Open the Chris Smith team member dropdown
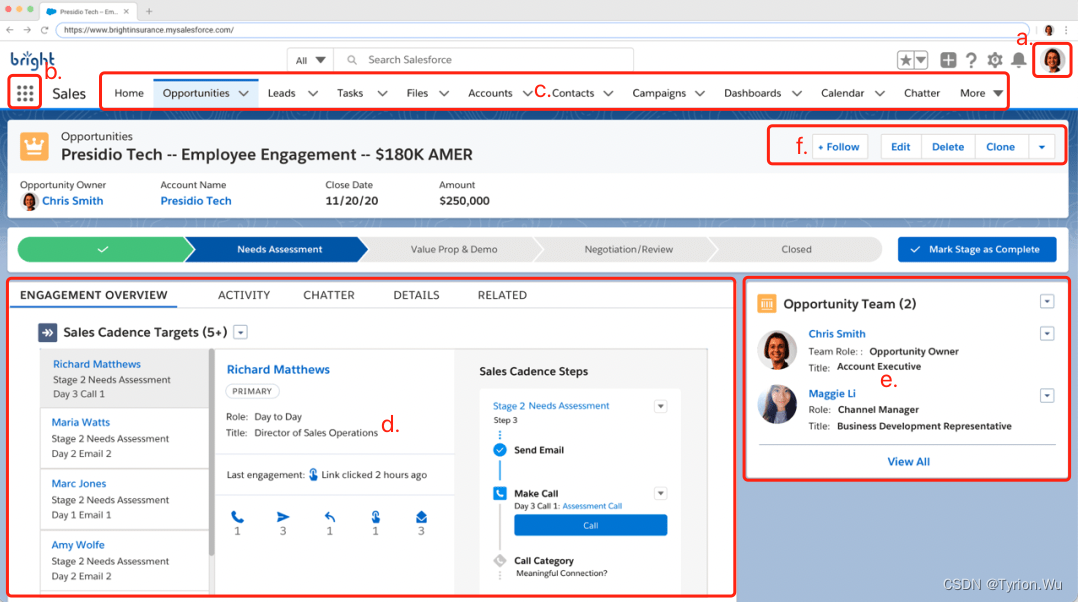This screenshot has height=602, width=1078. point(1047,334)
